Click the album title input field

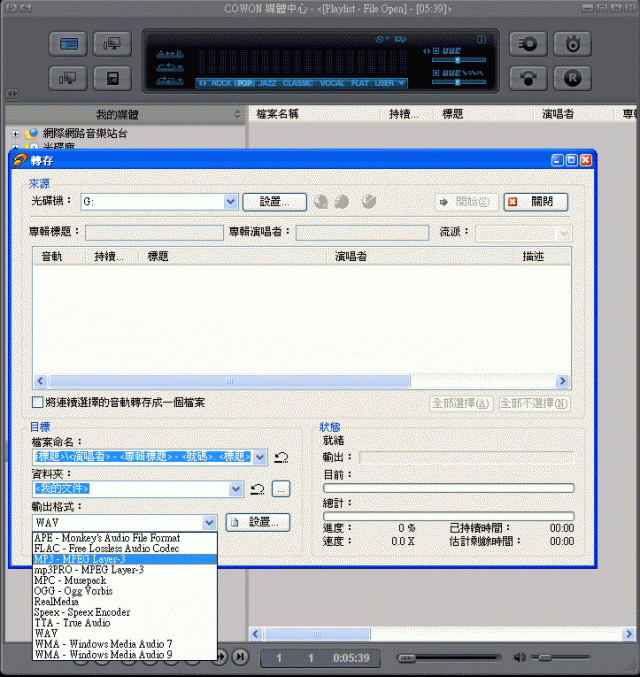point(154,233)
